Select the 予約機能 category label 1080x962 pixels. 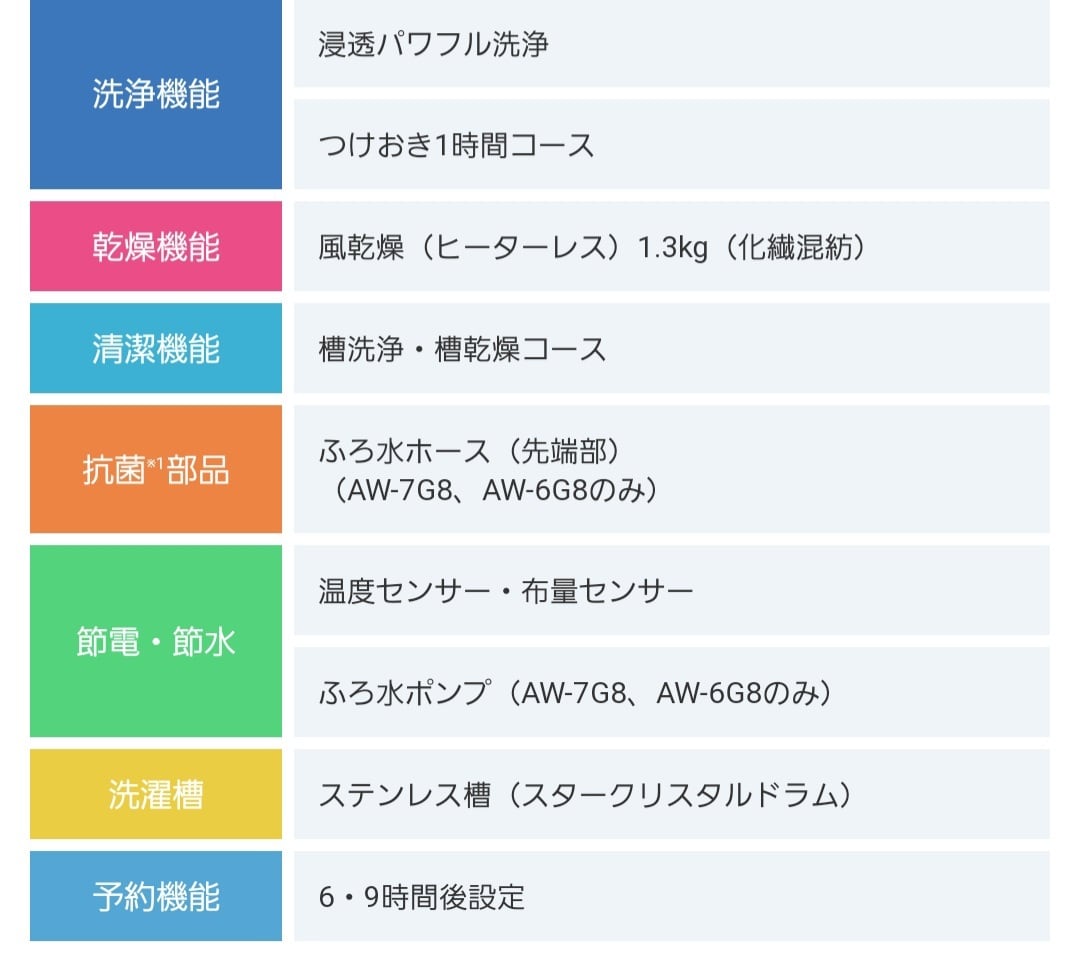pos(156,897)
